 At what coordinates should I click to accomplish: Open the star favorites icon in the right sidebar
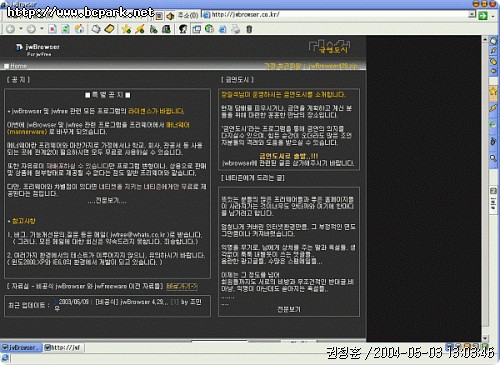point(493,91)
